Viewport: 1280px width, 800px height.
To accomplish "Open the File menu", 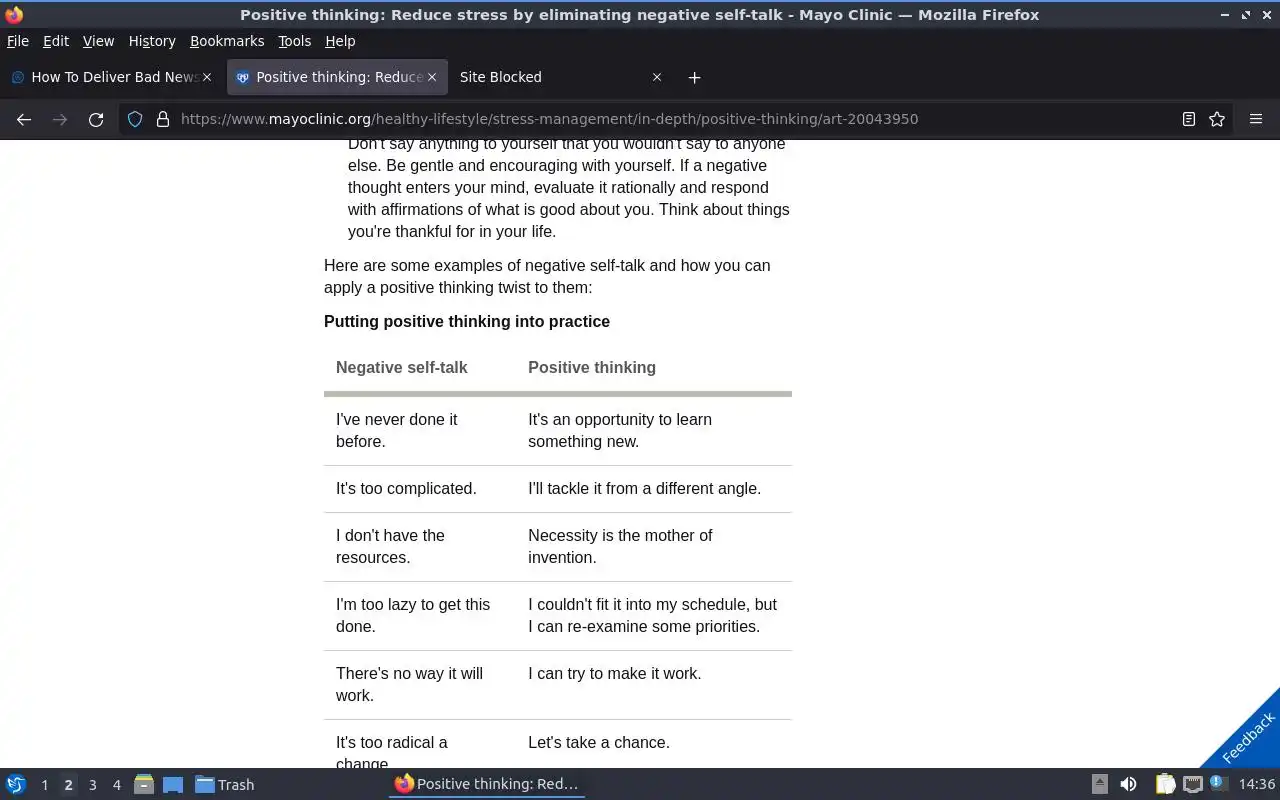I will click(x=18, y=41).
